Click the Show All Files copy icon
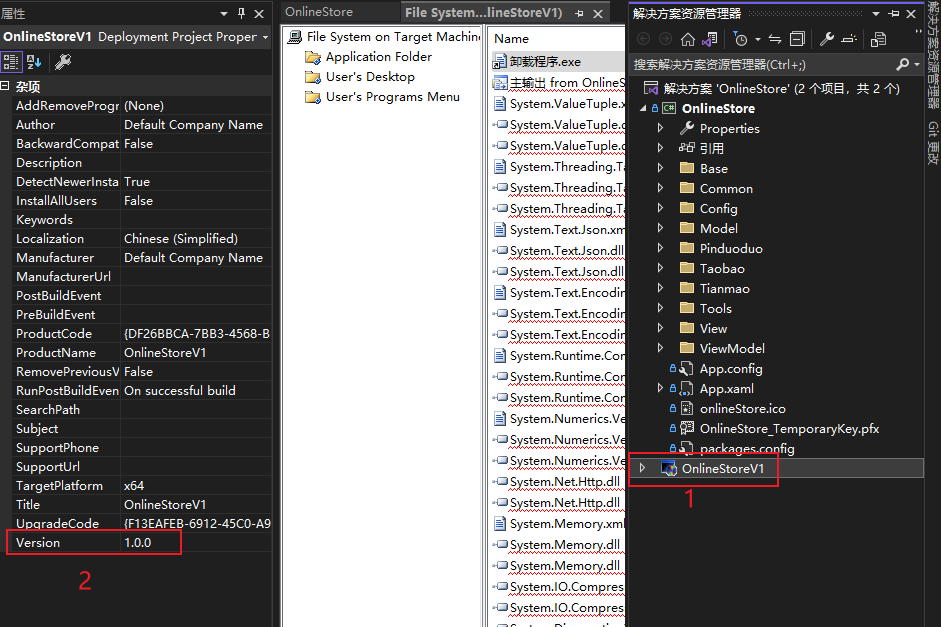Screen dimensions: 941x627 click(877, 39)
